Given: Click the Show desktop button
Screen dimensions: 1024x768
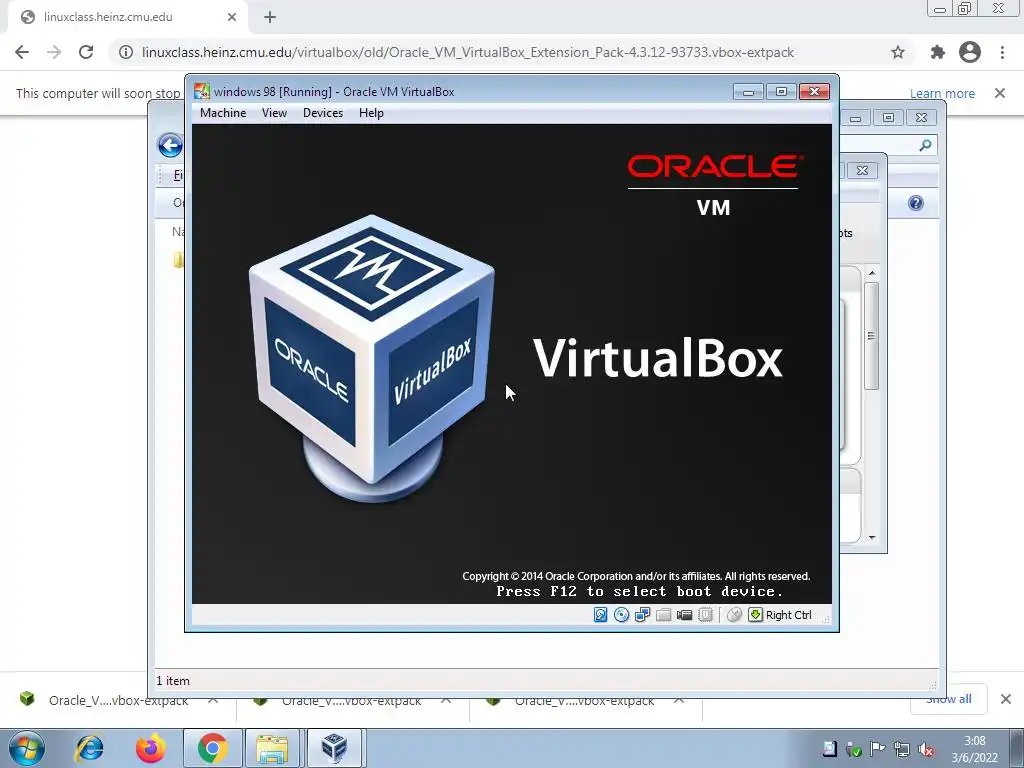Looking at the screenshot, I should pos(1016,748).
